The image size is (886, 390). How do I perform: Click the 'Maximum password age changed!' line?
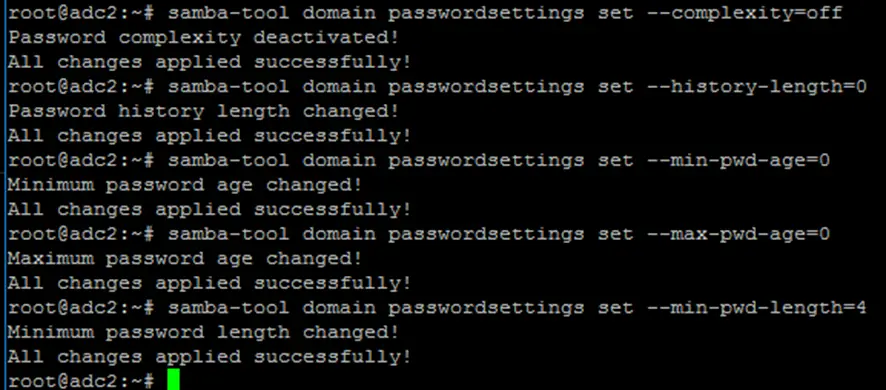[184, 259]
